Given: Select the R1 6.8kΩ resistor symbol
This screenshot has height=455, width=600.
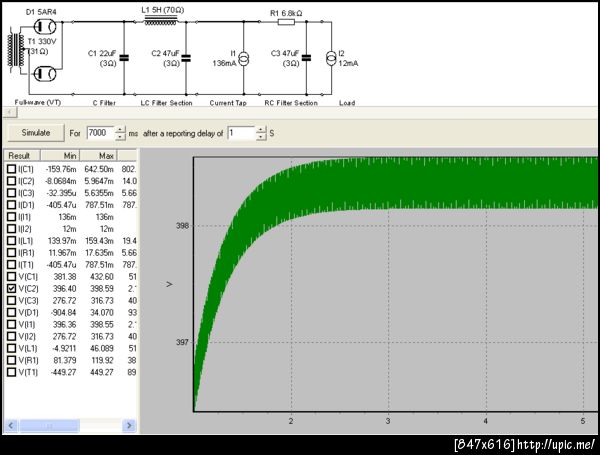Looking at the screenshot, I should coord(286,22).
